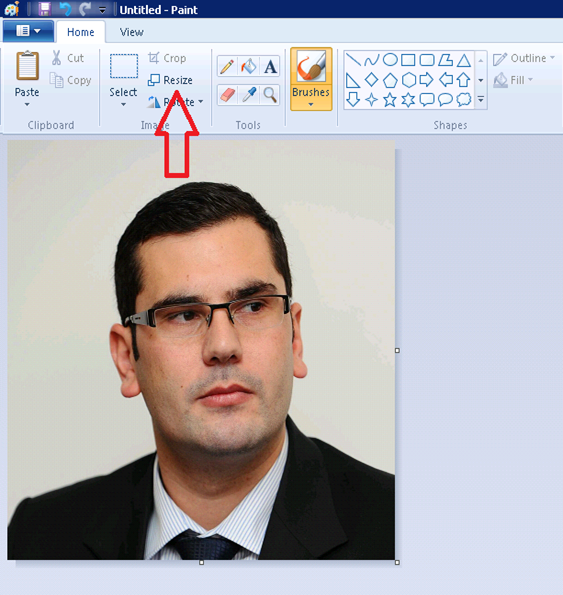Image resolution: width=563 pixels, height=595 pixels.
Task: Switch to the View tab
Action: [132, 32]
